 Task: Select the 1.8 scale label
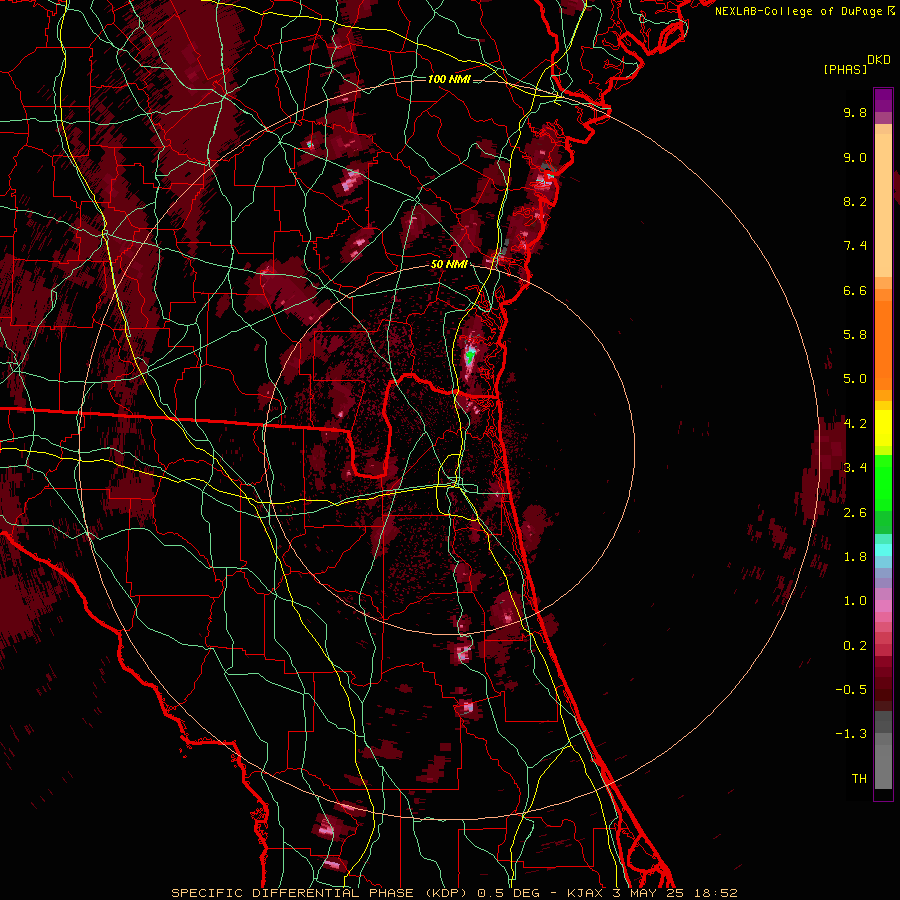[x=855, y=557]
